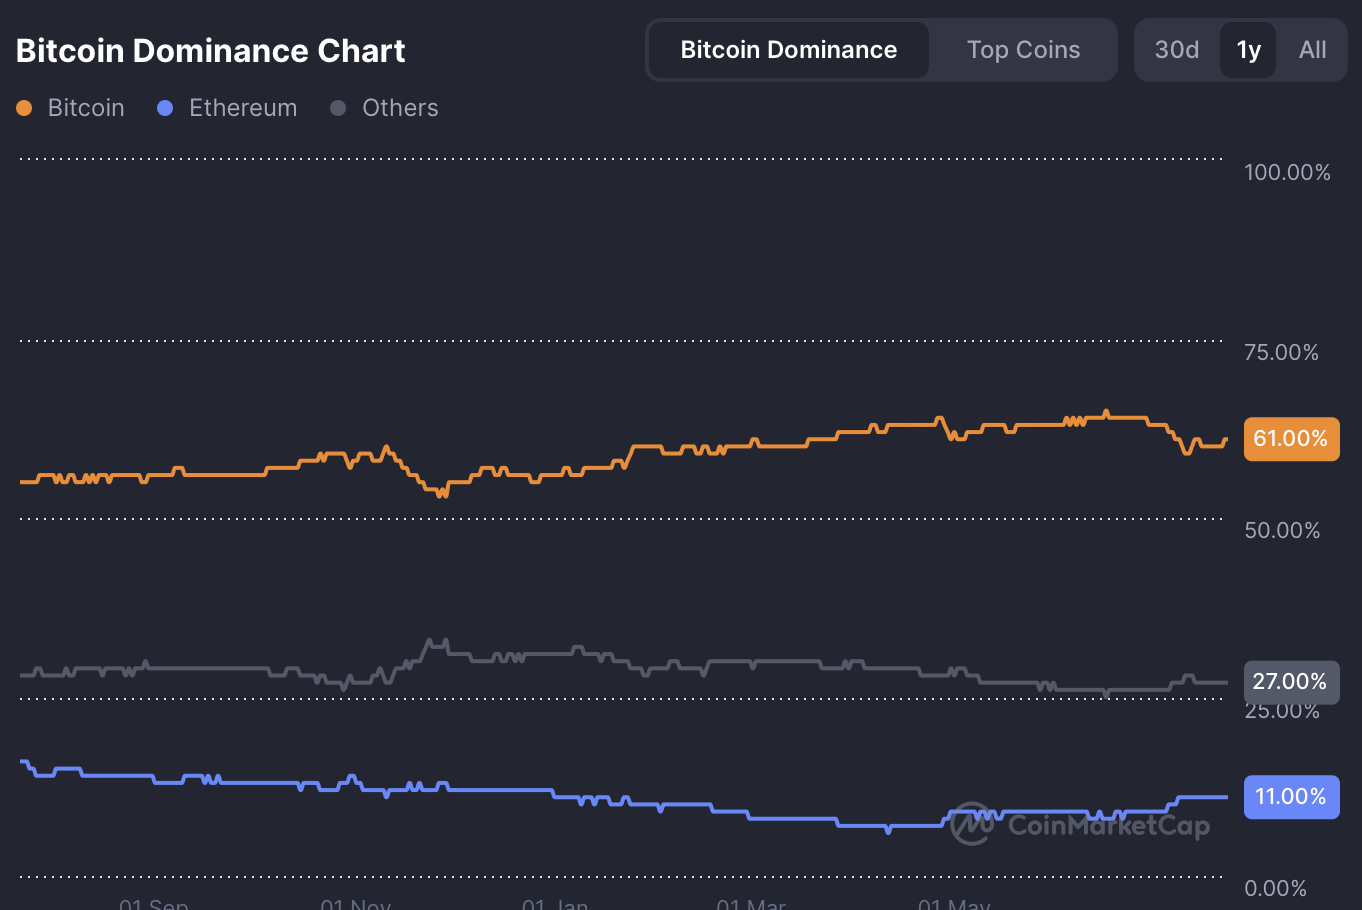Click the 75.00% y-axis label
The height and width of the screenshot is (910, 1362).
point(1281,352)
